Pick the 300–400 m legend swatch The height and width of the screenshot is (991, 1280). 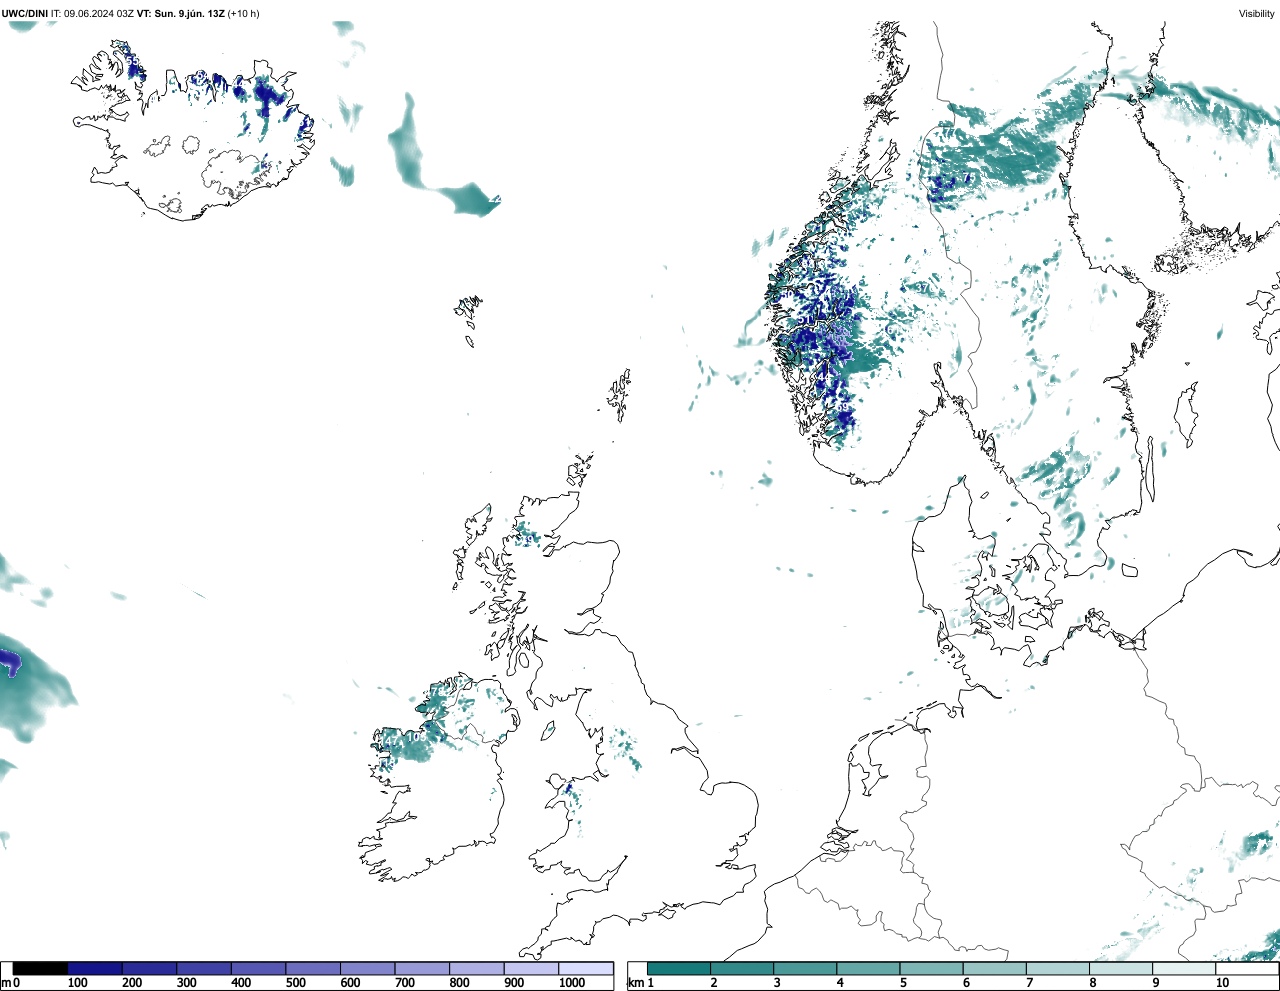click(x=204, y=968)
